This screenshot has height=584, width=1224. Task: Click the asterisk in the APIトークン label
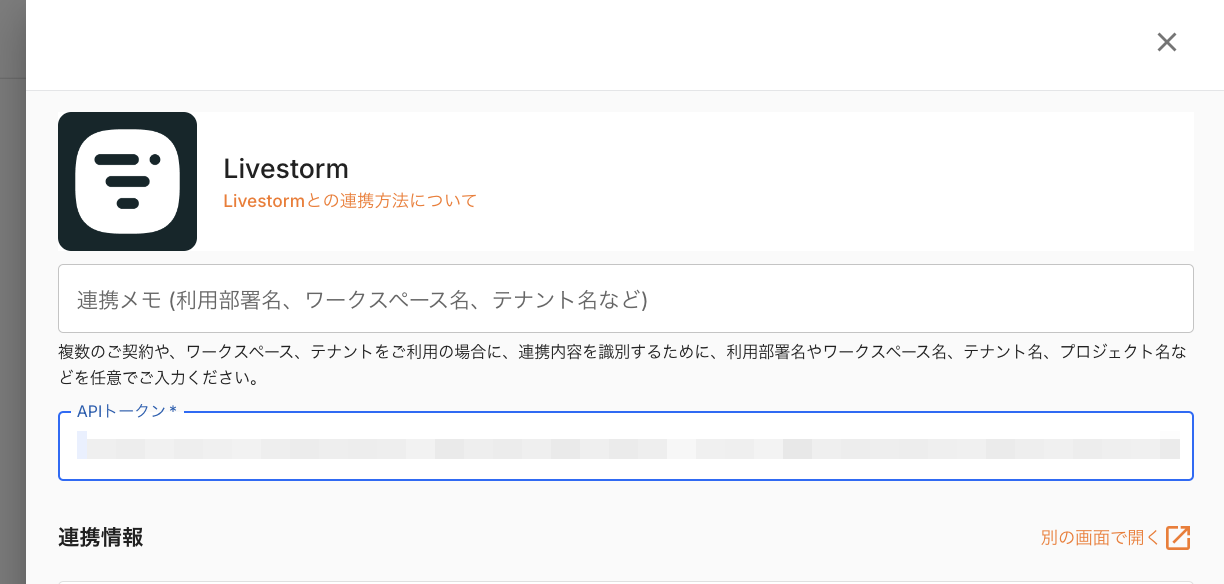click(x=173, y=412)
